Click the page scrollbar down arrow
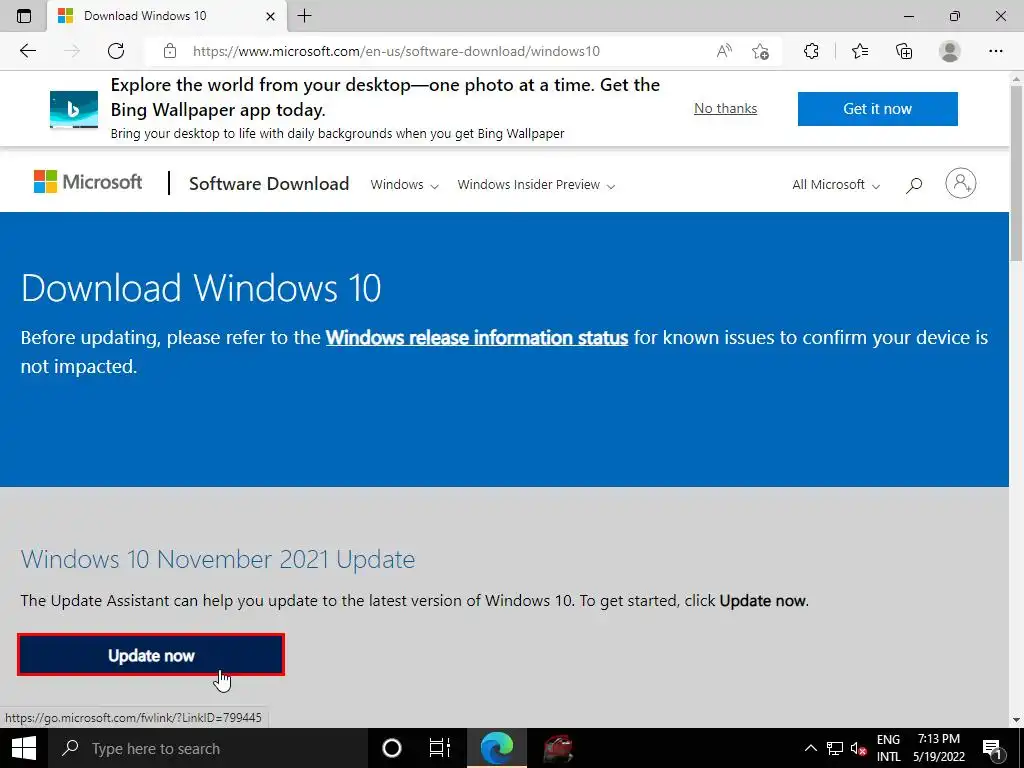The height and width of the screenshot is (768, 1024). [x=1016, y=720]
